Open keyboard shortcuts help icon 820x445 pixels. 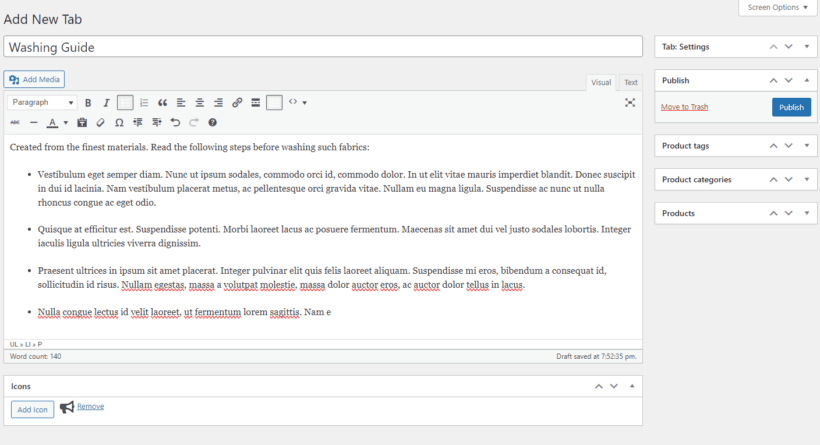coord(212,123)
